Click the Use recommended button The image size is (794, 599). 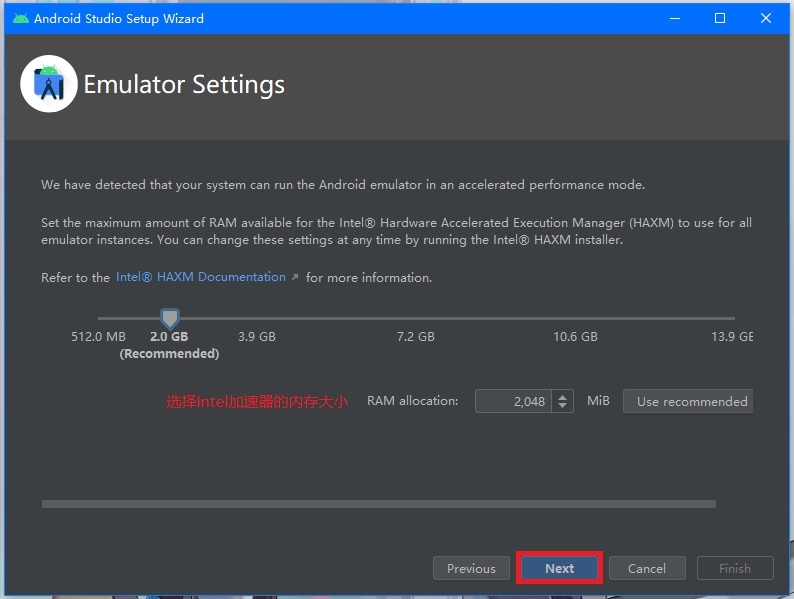coord(688,401)
